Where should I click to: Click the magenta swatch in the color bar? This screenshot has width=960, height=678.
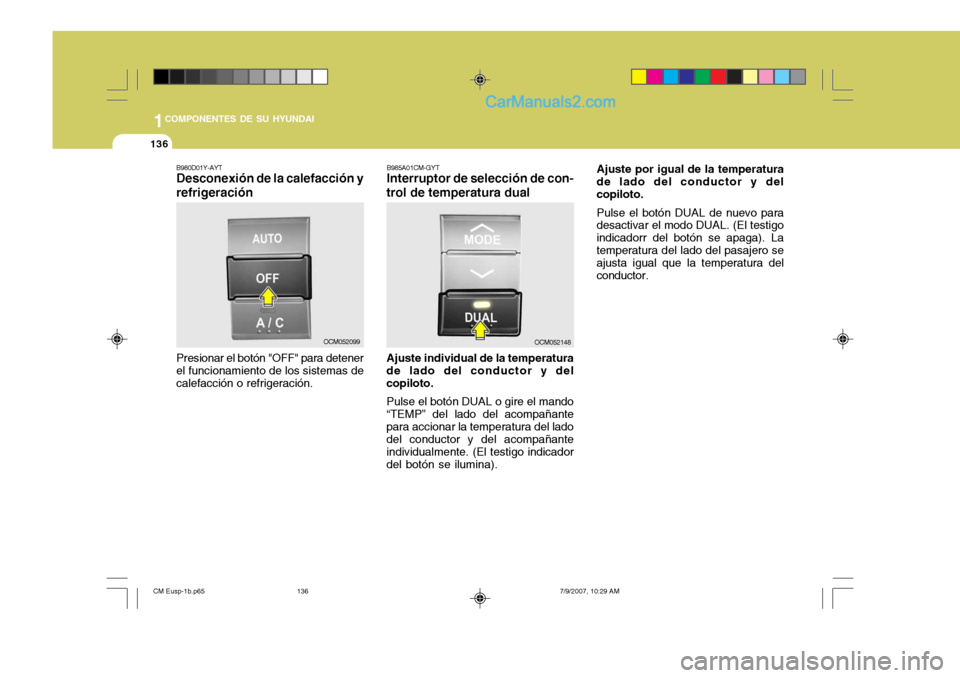tap(655, 77)
